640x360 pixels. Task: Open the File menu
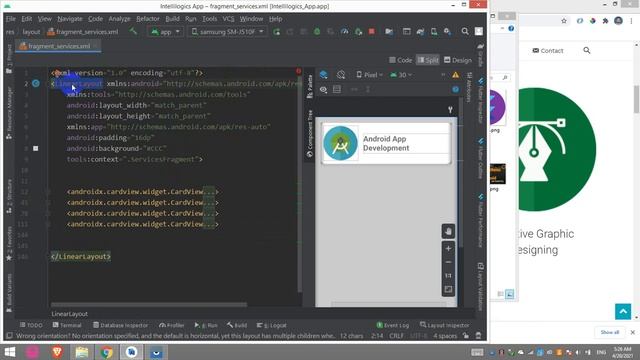pyautogui.click(x=11, y=19)
